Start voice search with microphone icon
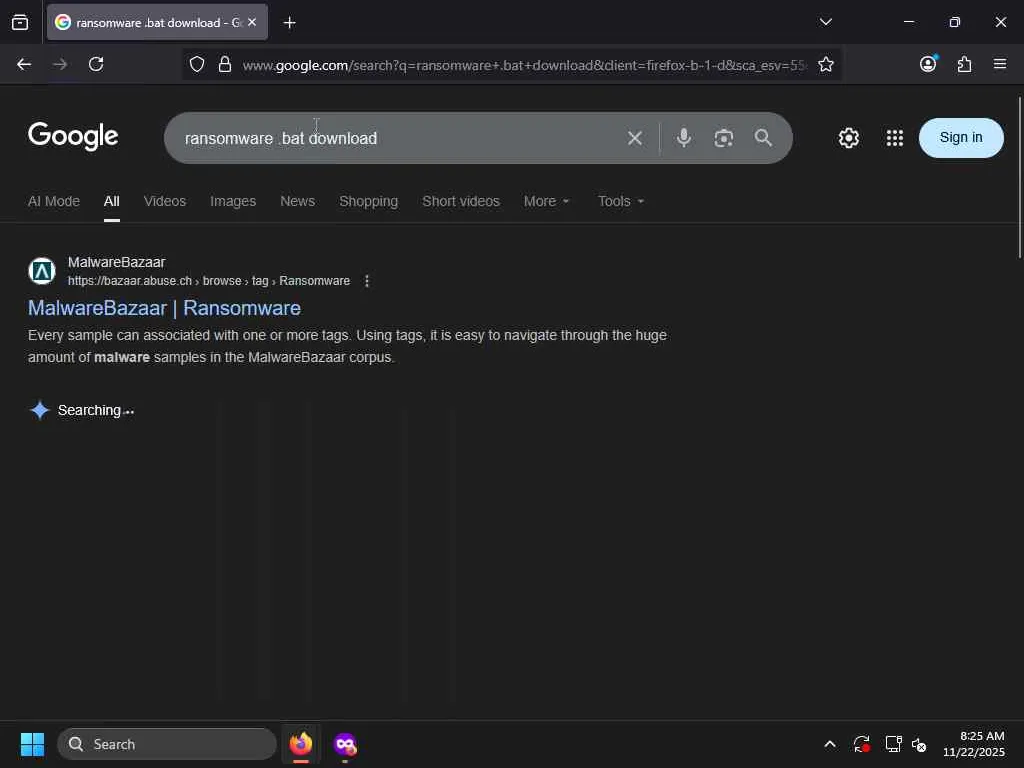Viewport: 1024px width, 768px height. (x=683, y=138)
